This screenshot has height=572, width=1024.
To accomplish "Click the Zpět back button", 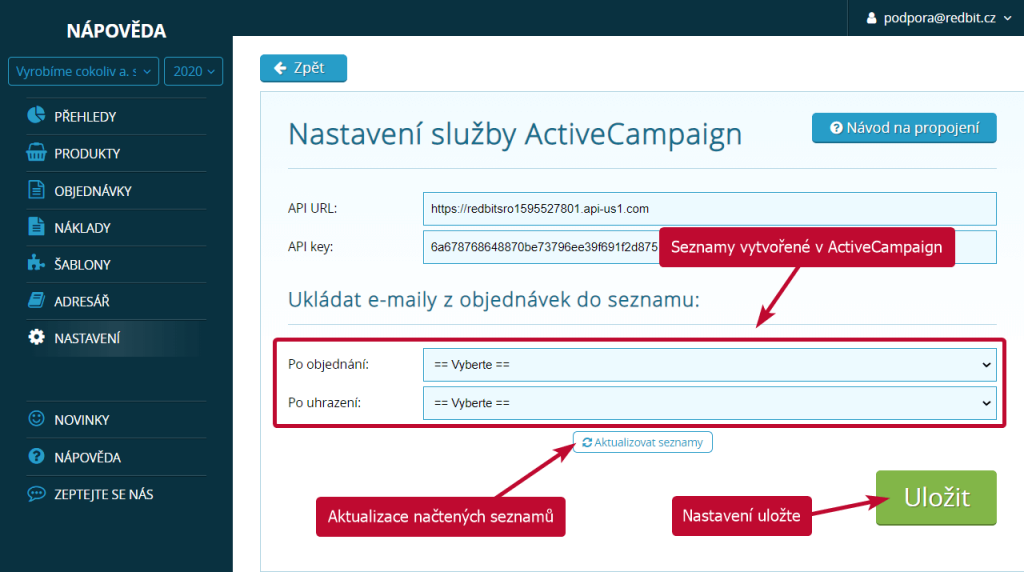I will (x=303, y=68).
